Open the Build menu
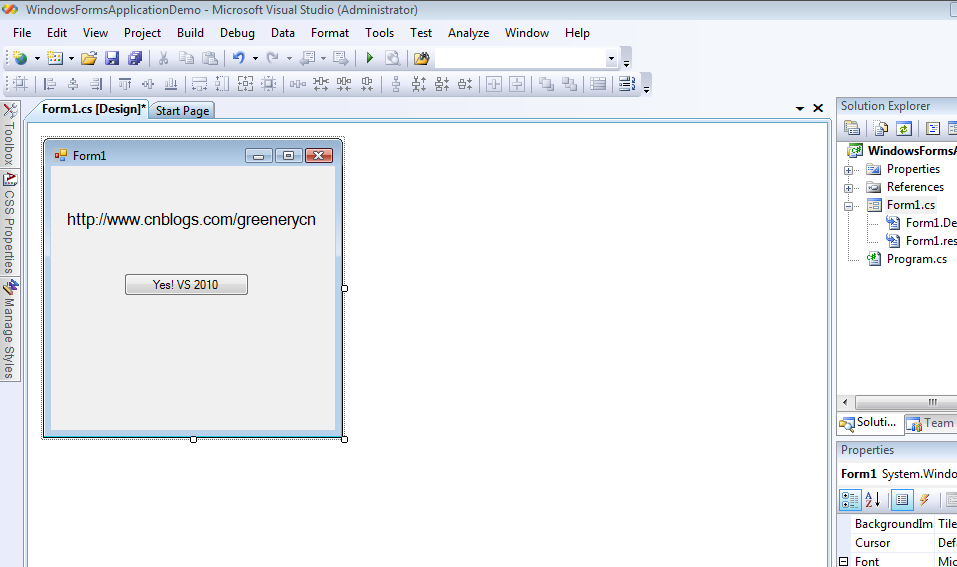Image resolution: width=957 pixels, height=567 pixels. tap(190, 33)
